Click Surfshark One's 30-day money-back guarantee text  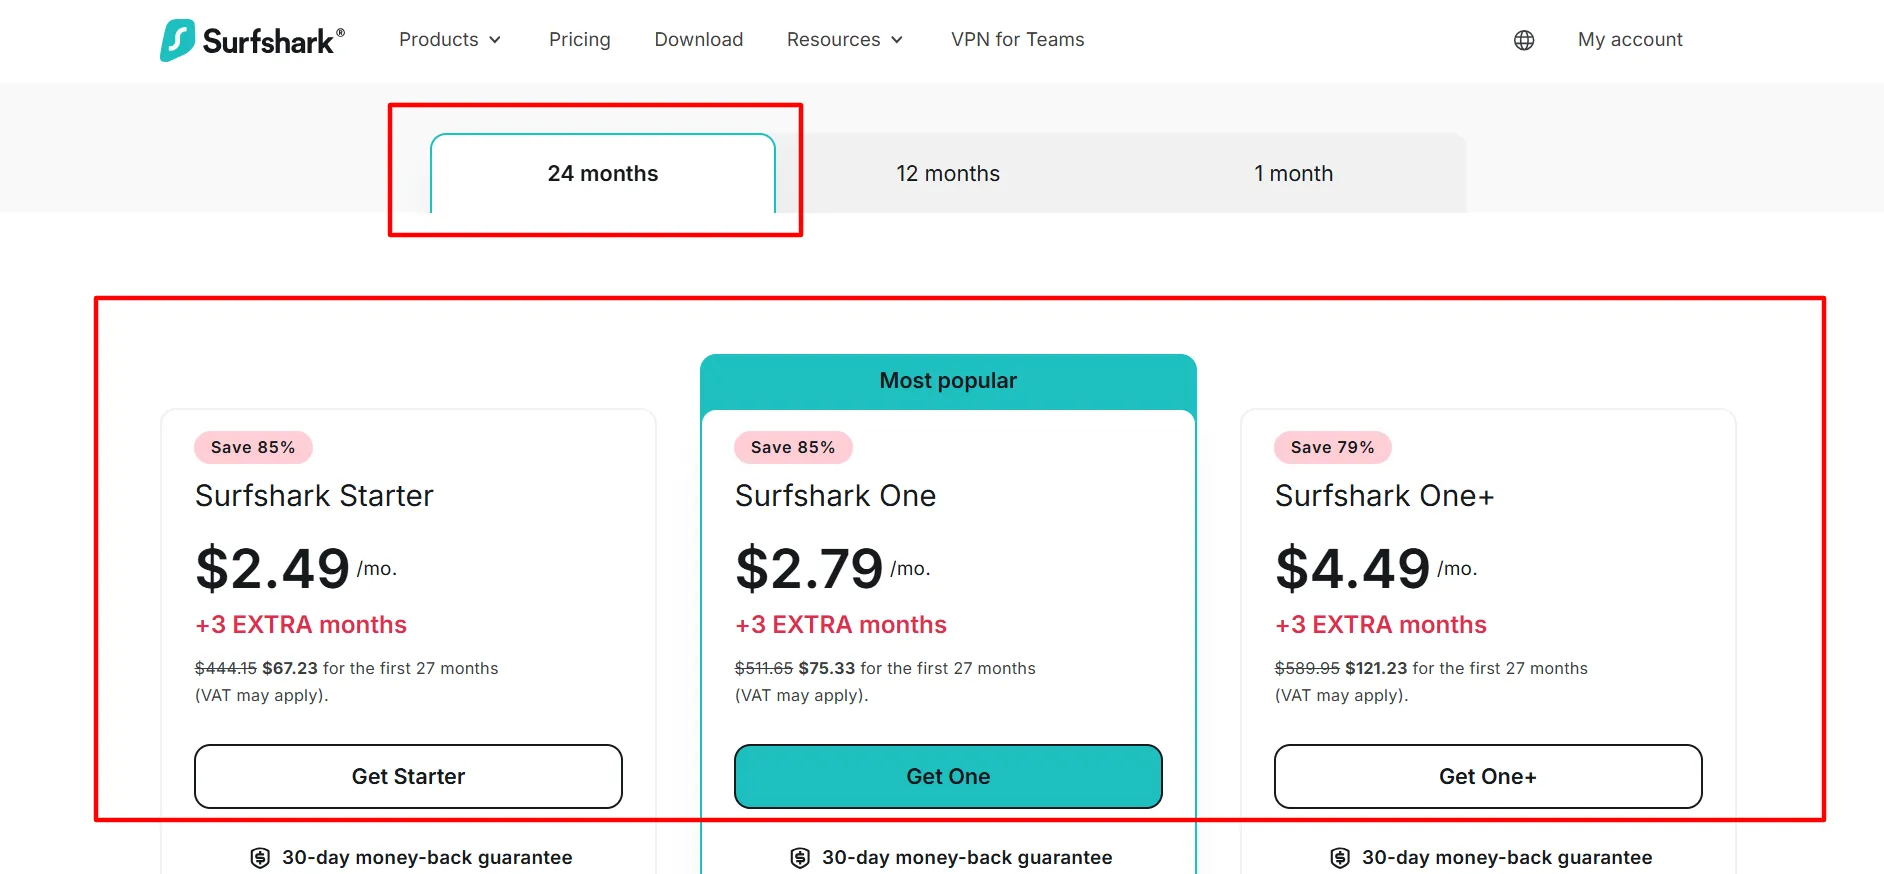tap(967, 858)
